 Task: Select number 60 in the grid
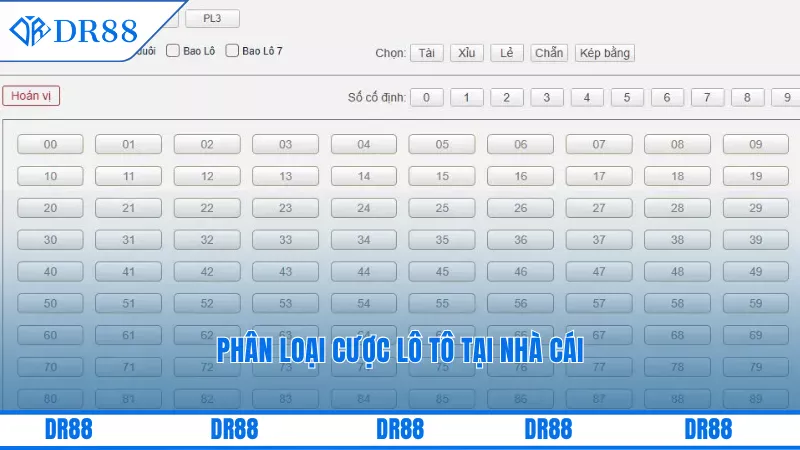50,335
